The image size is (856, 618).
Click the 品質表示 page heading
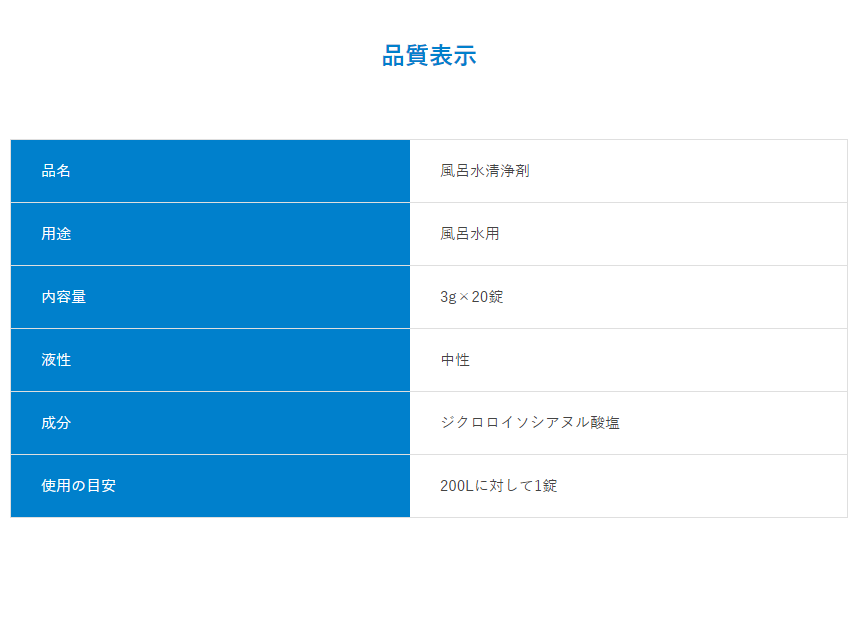tap(429, 56)
